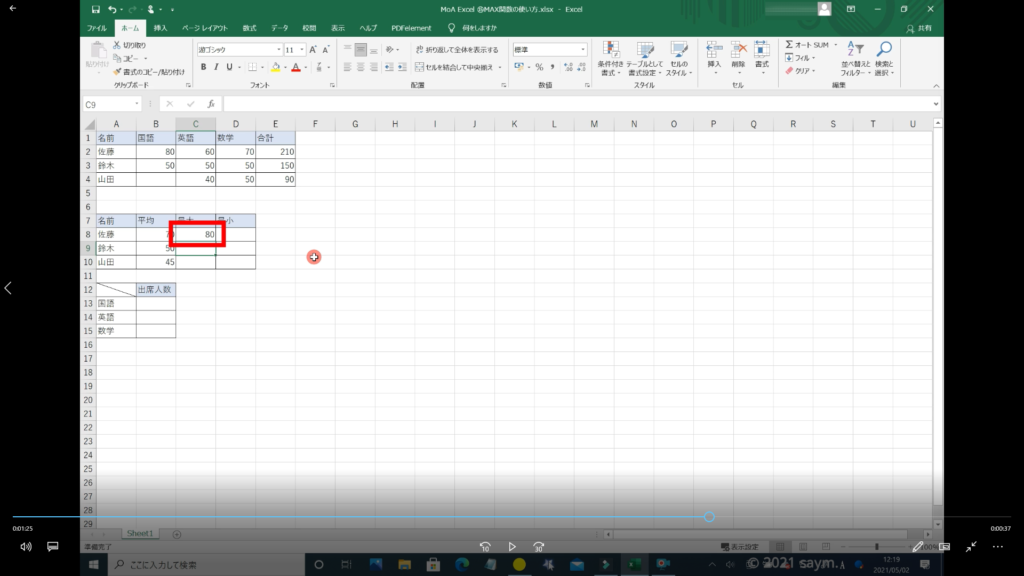Toggle wrap text to show all
The image size is (1024, 576).
coord(457,49)
